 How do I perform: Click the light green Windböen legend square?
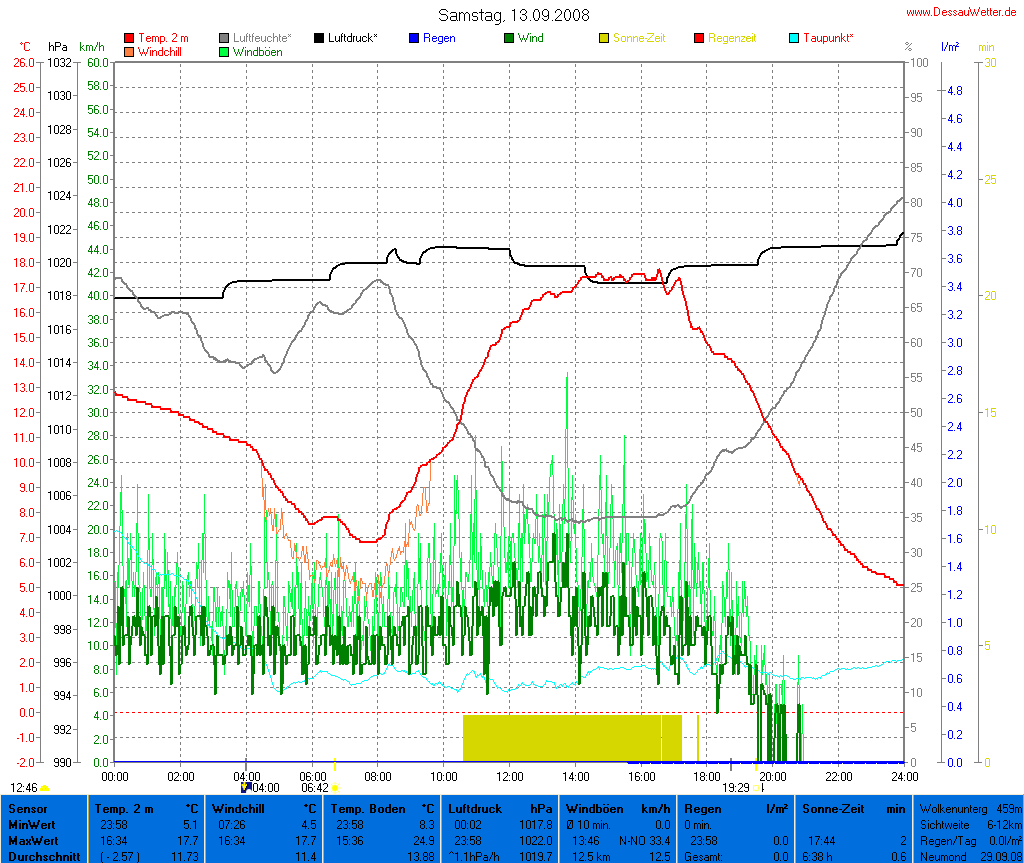point(225,51)
